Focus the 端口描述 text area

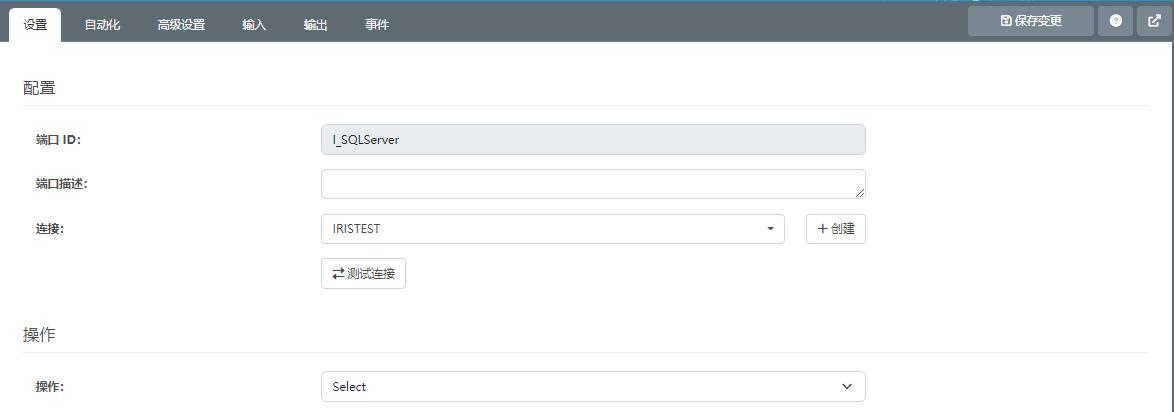point(590,184)
